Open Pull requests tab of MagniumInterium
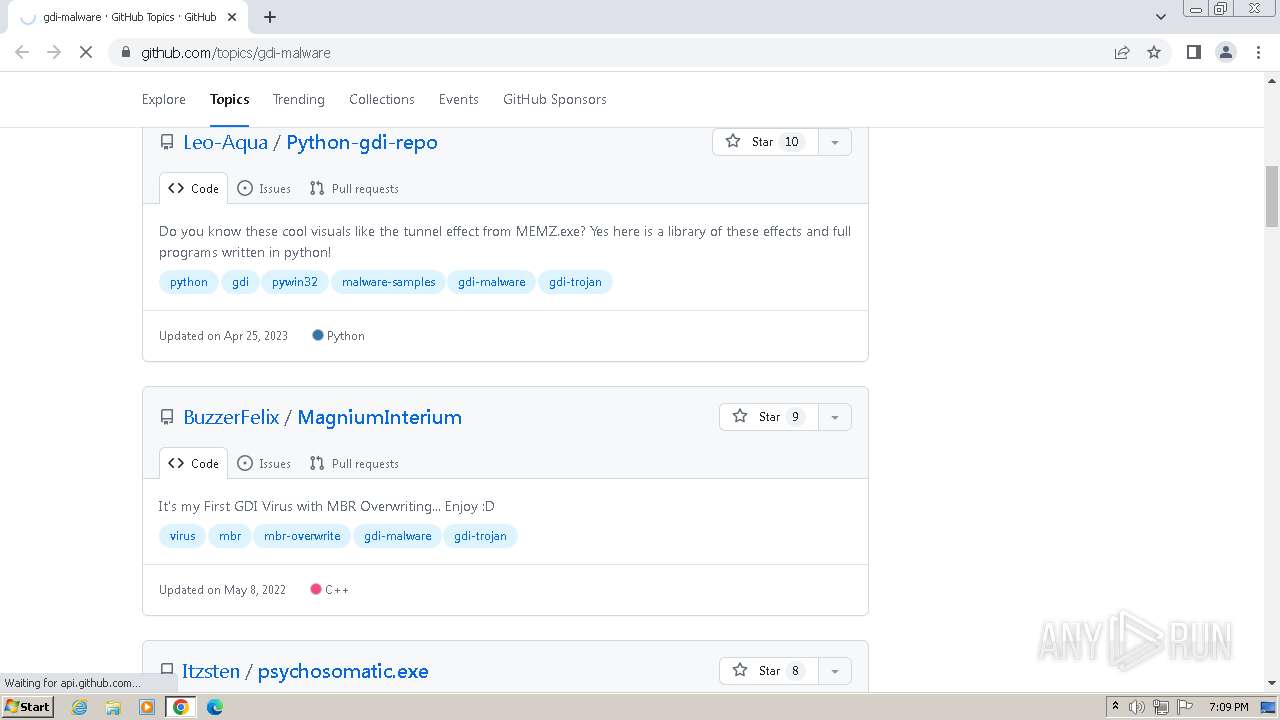This screenshot has height=720, width=1280. [x=354, y=463]
